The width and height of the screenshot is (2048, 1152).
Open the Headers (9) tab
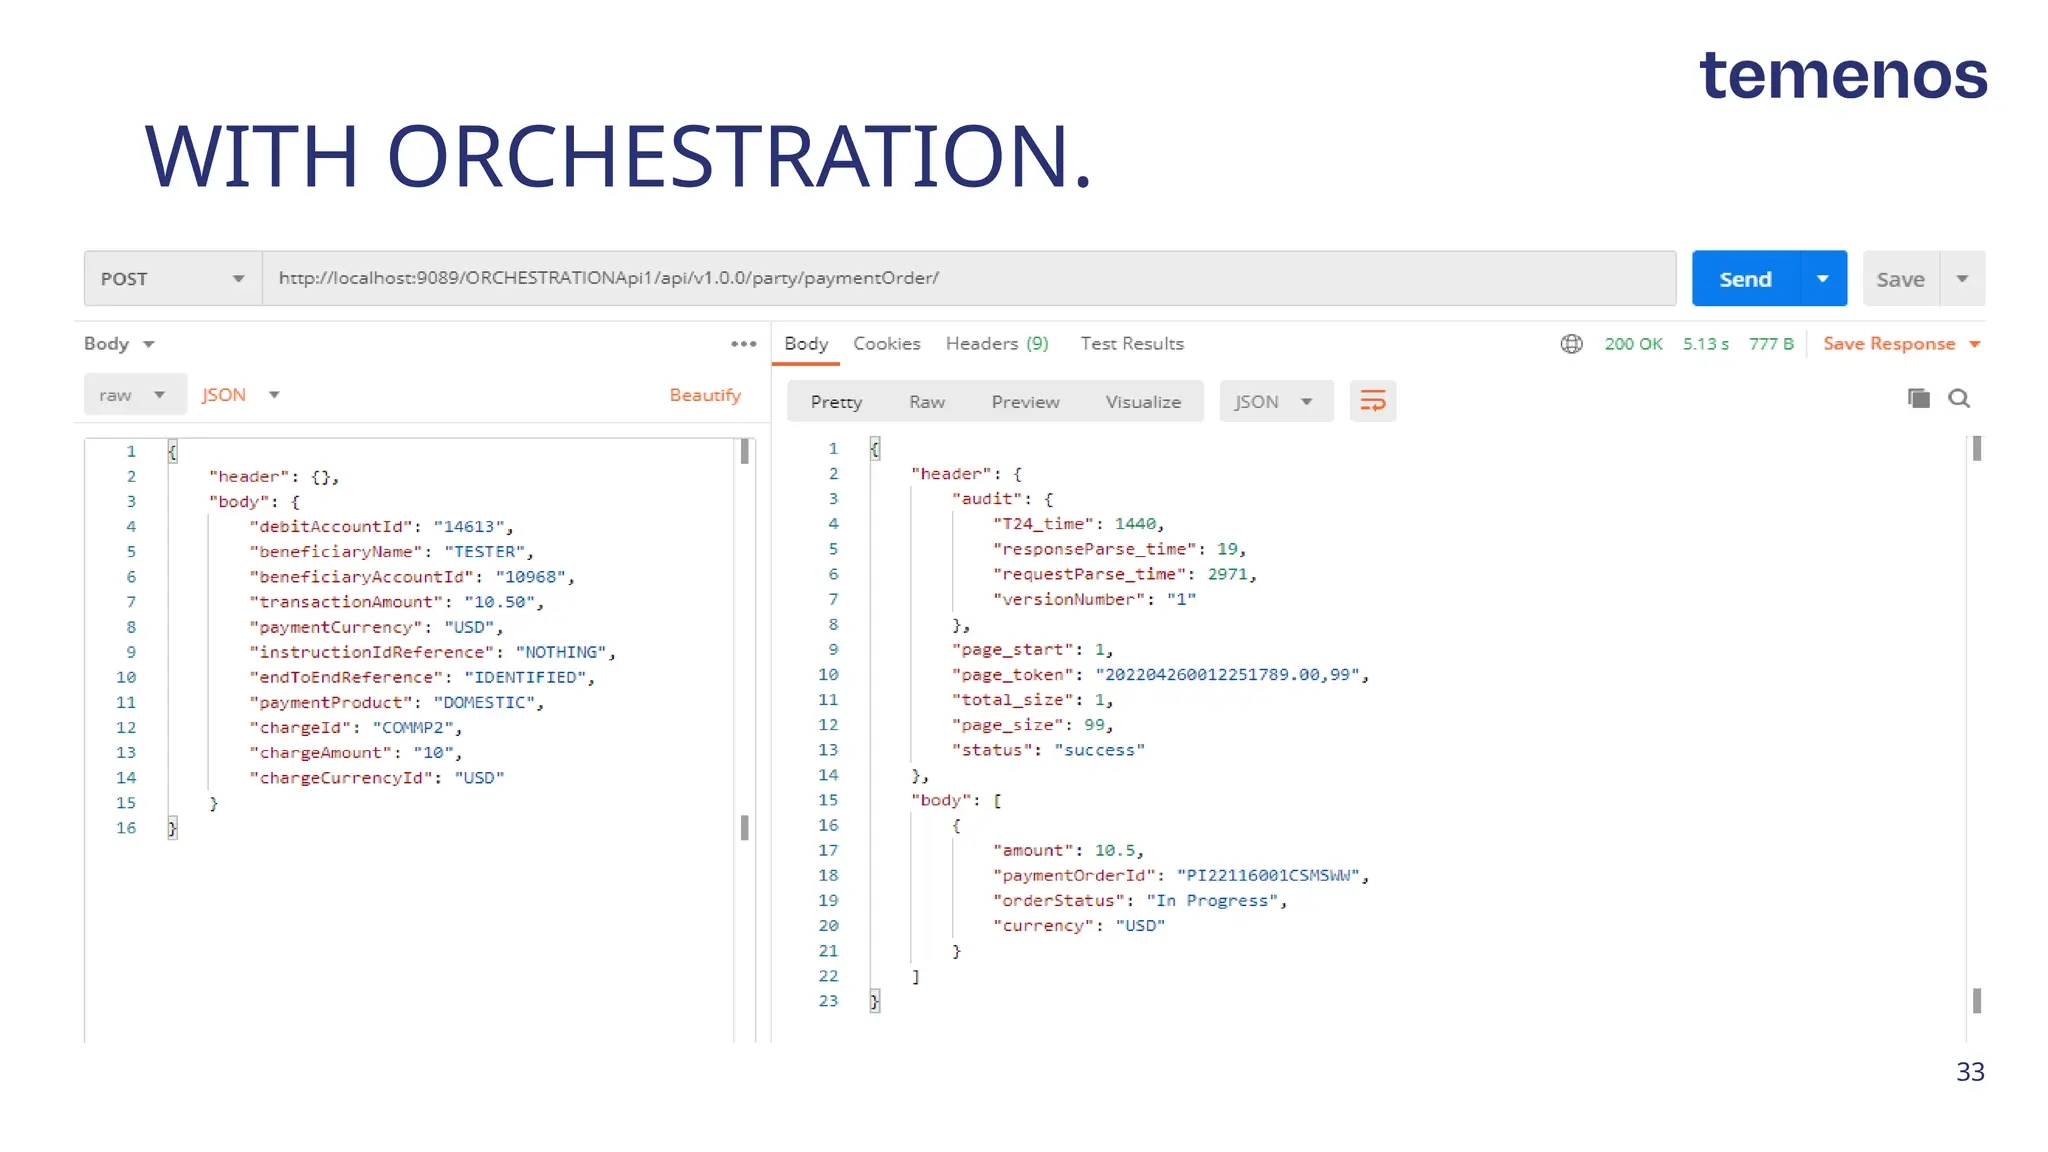(996, 344)
